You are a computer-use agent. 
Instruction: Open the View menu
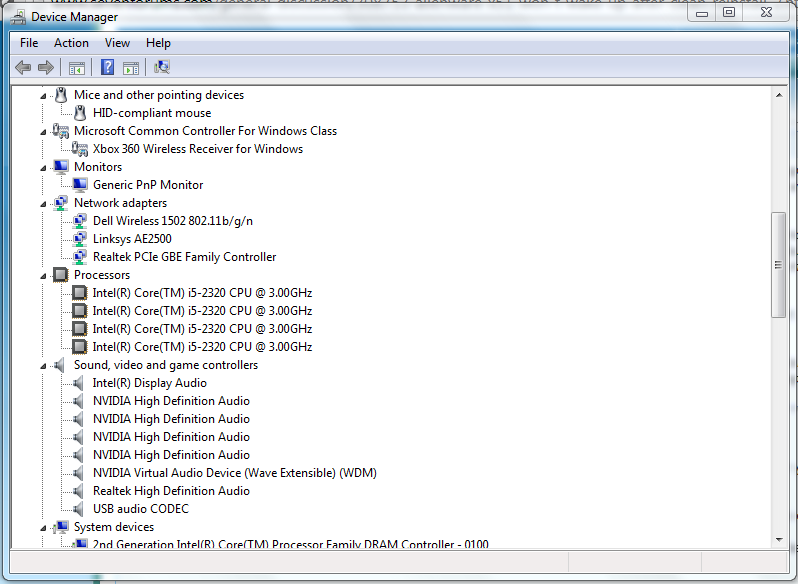117,43
